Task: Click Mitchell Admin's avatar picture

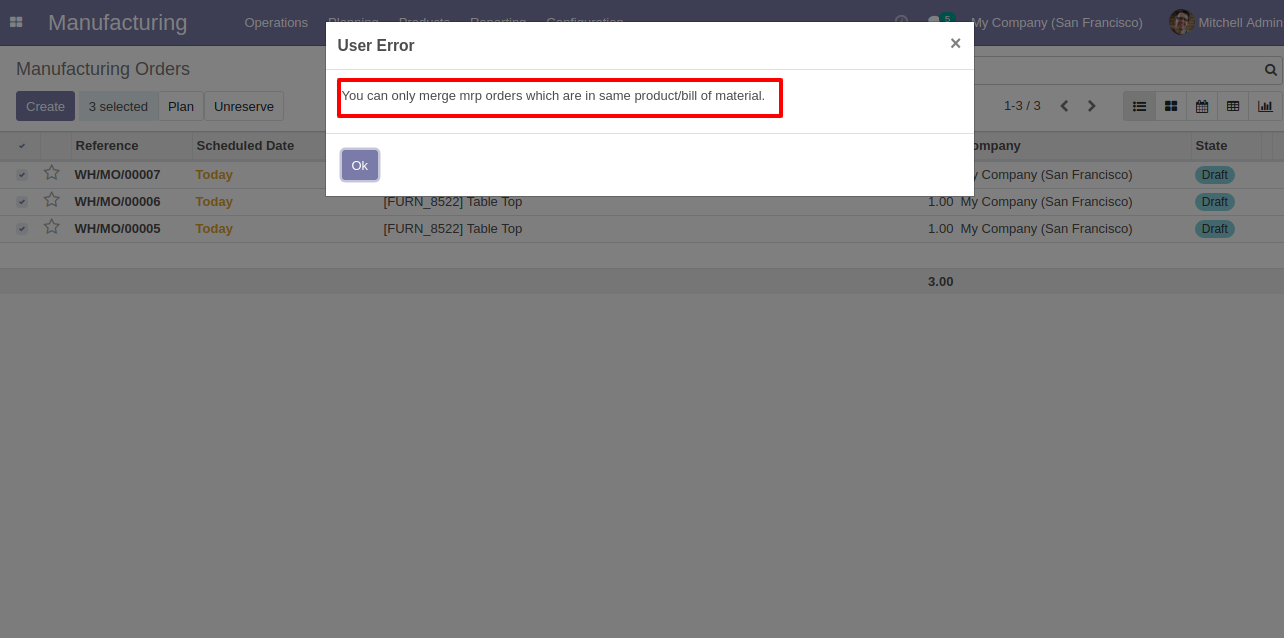Action: [1182, 22]
